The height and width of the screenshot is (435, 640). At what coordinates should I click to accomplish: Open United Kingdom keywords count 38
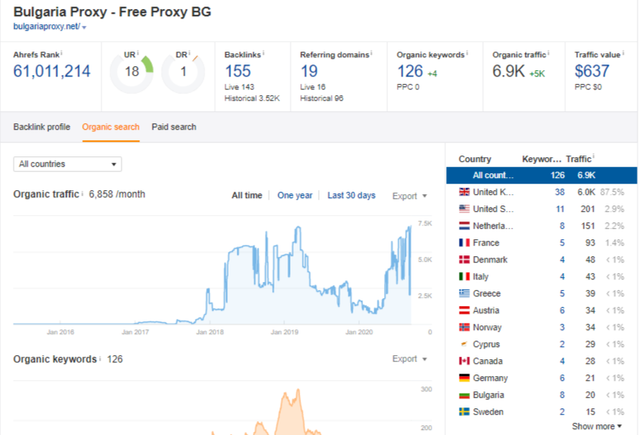click(x=560, y=192)
